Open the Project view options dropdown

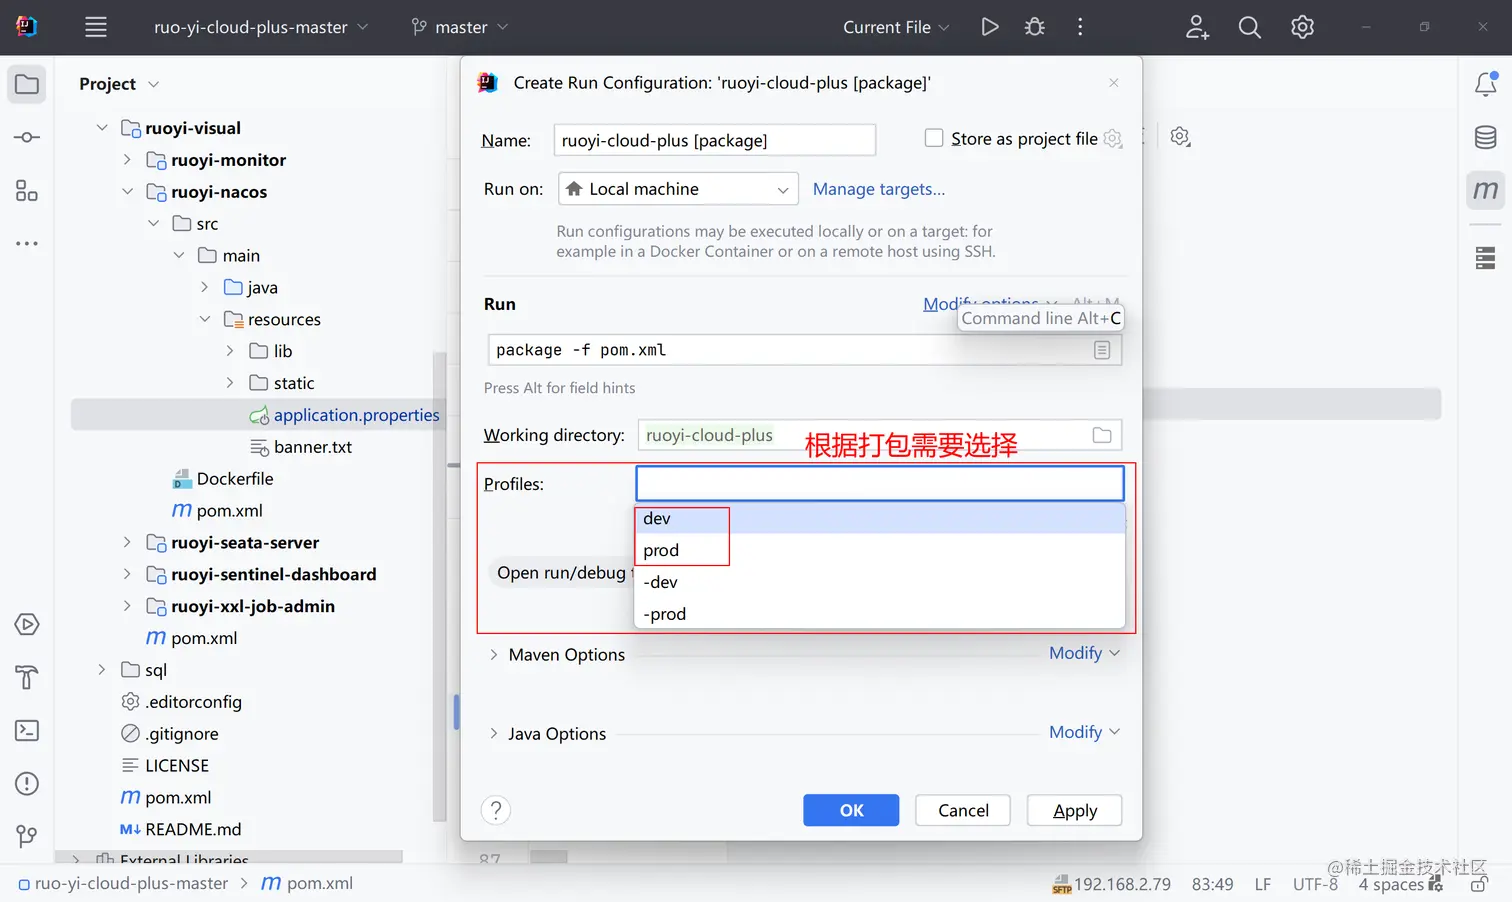153,84
